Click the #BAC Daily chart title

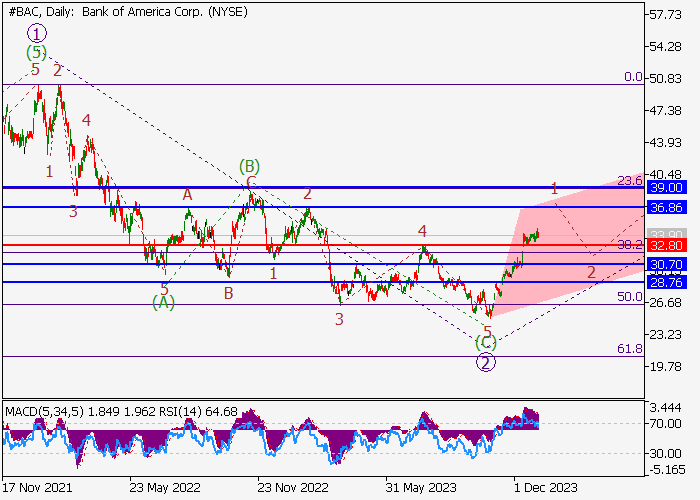128,12
